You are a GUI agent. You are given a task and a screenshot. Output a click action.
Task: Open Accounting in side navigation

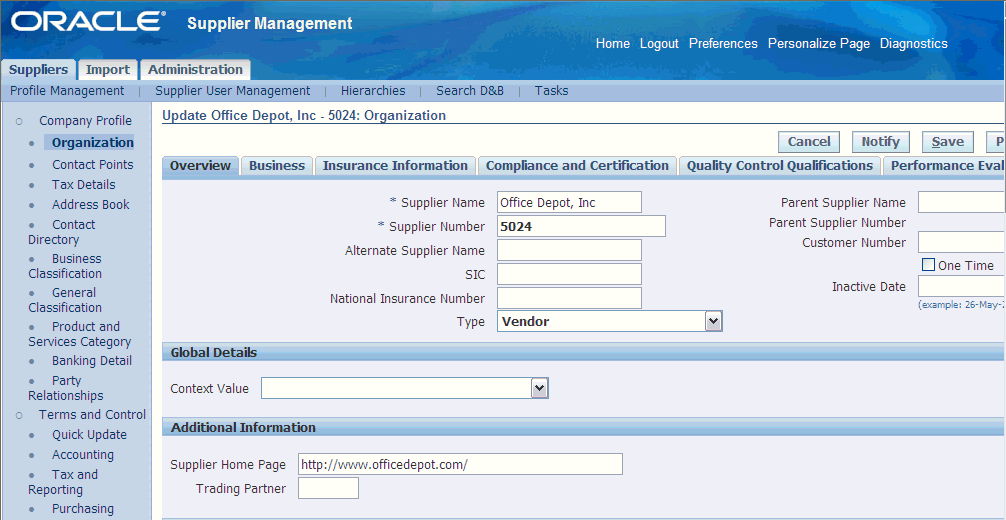(x=83, y=454)
